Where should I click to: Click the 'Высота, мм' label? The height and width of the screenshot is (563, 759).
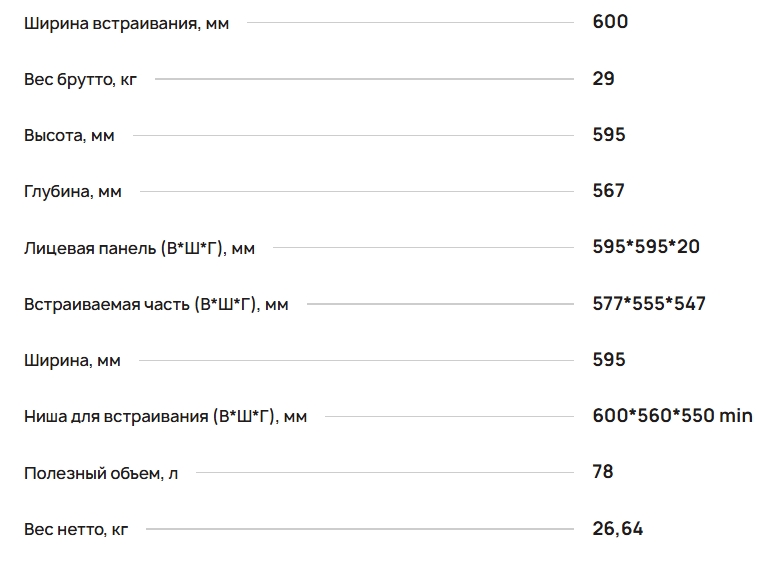click(x=69, y=135)
